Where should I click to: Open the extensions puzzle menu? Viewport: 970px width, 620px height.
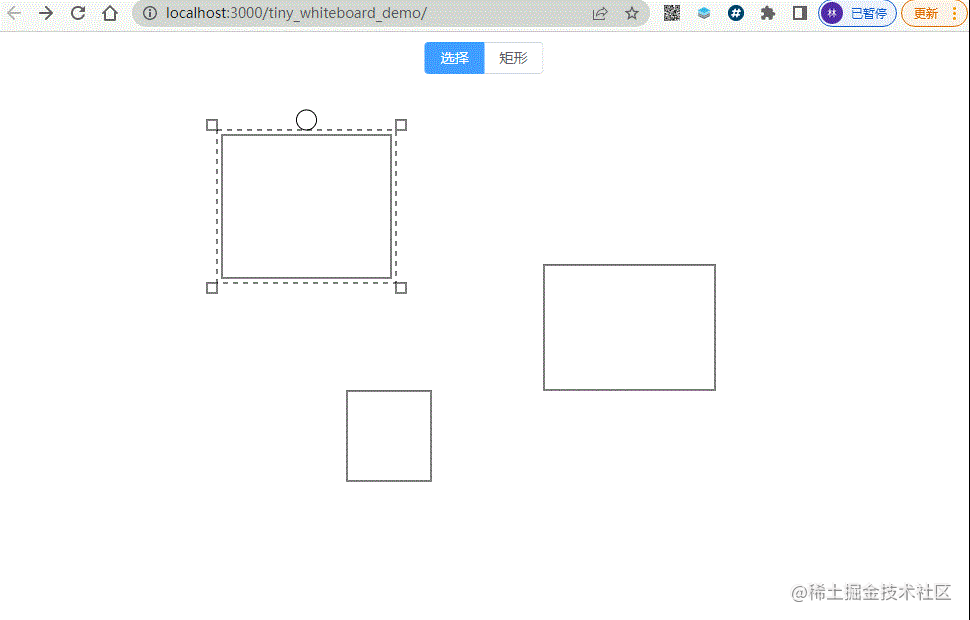pos(768,13)
